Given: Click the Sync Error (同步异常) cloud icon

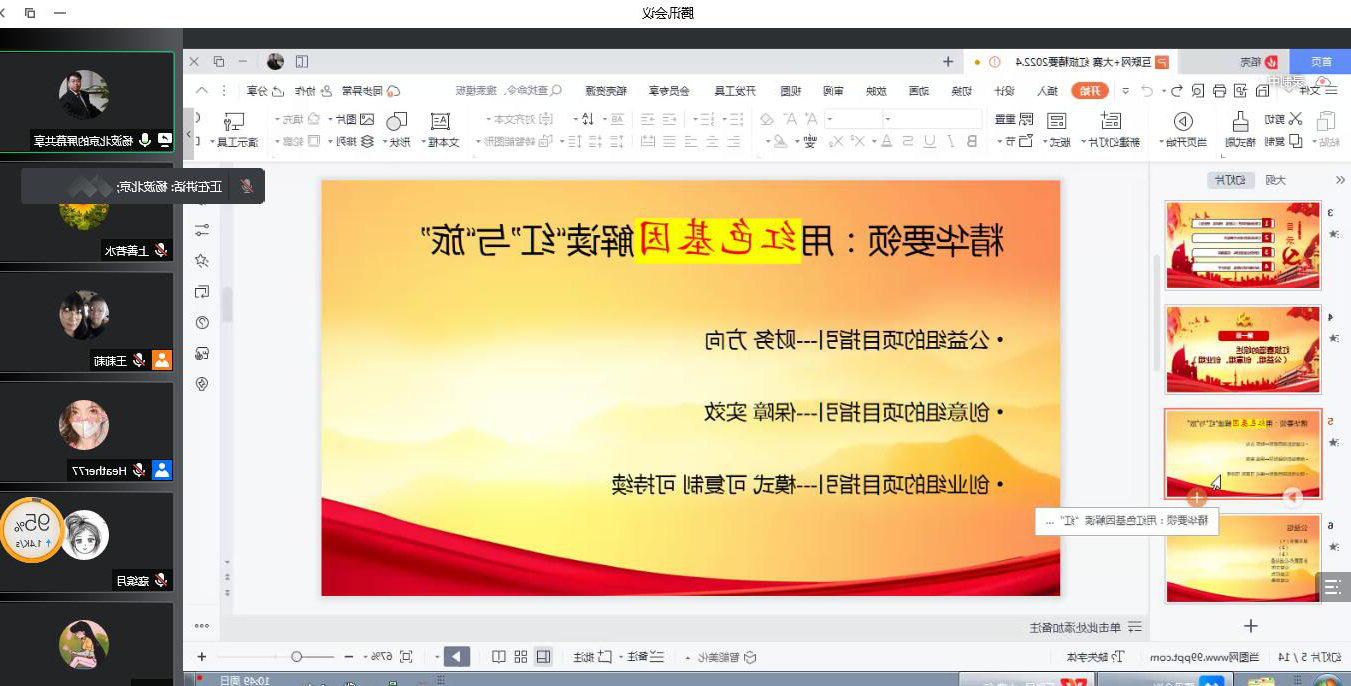Looking at the screenshot, I should pyautogui.click(x=394, y=91).
